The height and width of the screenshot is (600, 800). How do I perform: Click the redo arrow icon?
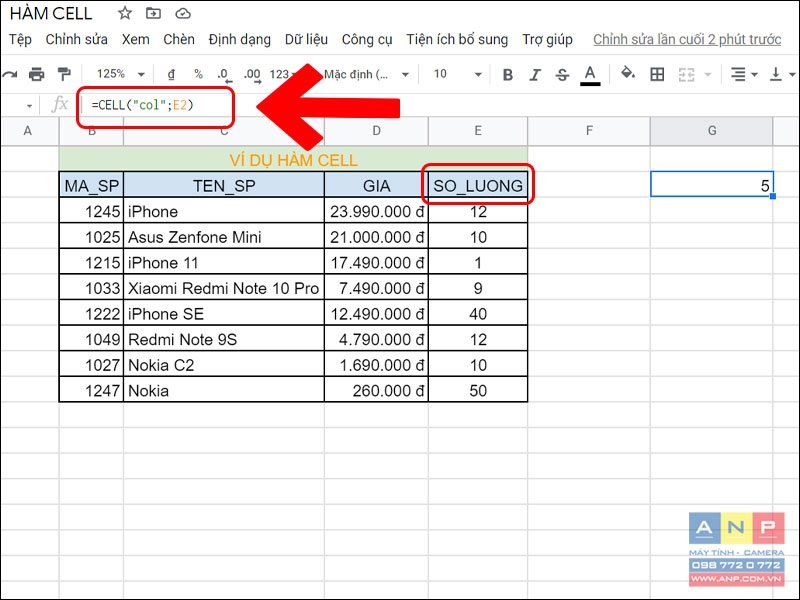(x=10, y=74)
